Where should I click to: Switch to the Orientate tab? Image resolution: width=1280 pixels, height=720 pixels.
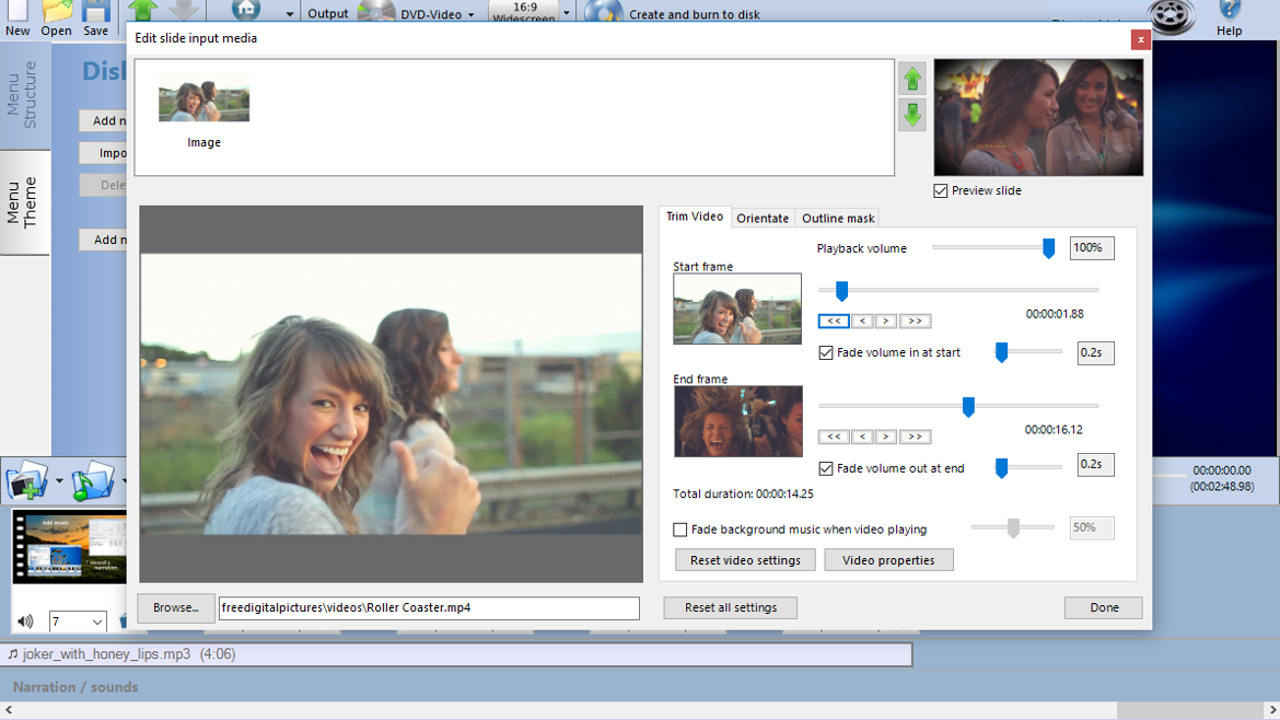point(762,218)
